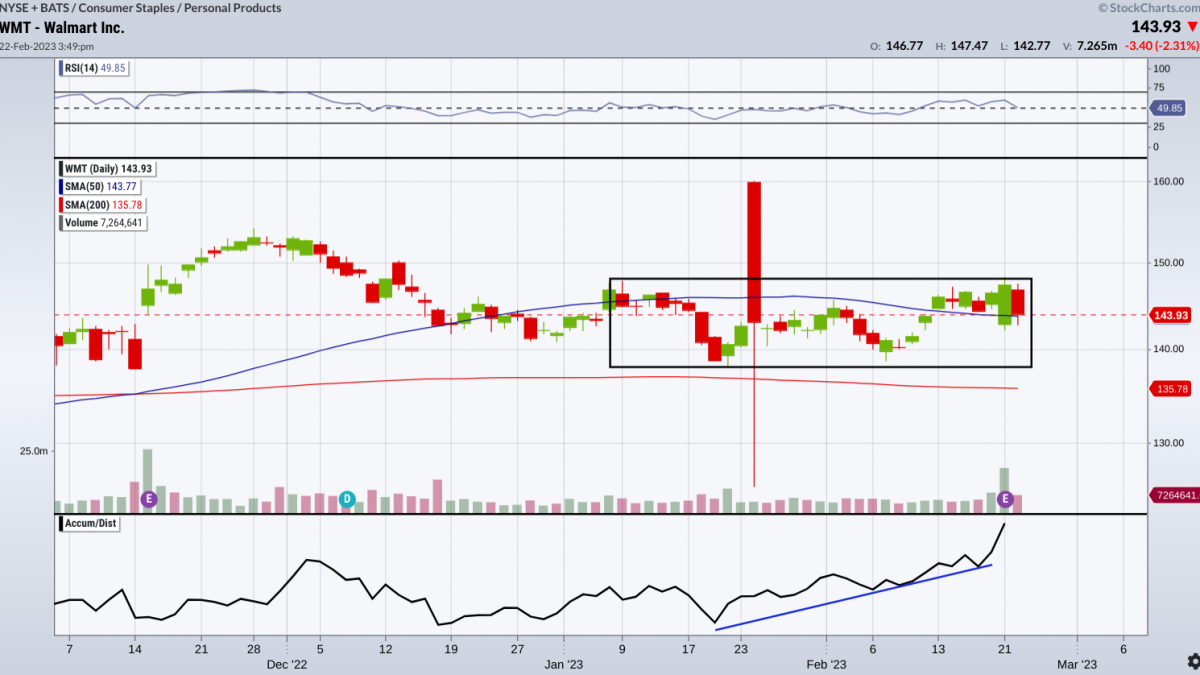Click the WMT - Walmart Inc. chart title

pyautogui.click(x=62, y=28)
